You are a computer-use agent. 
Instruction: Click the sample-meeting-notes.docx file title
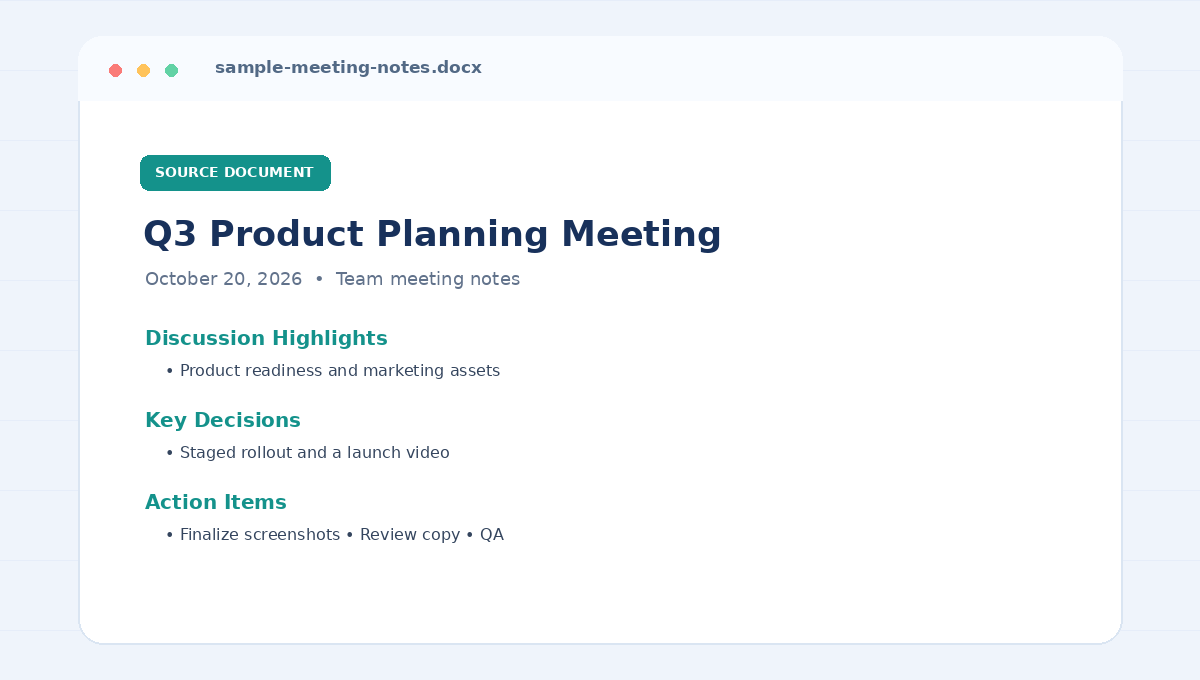(348, 68)
